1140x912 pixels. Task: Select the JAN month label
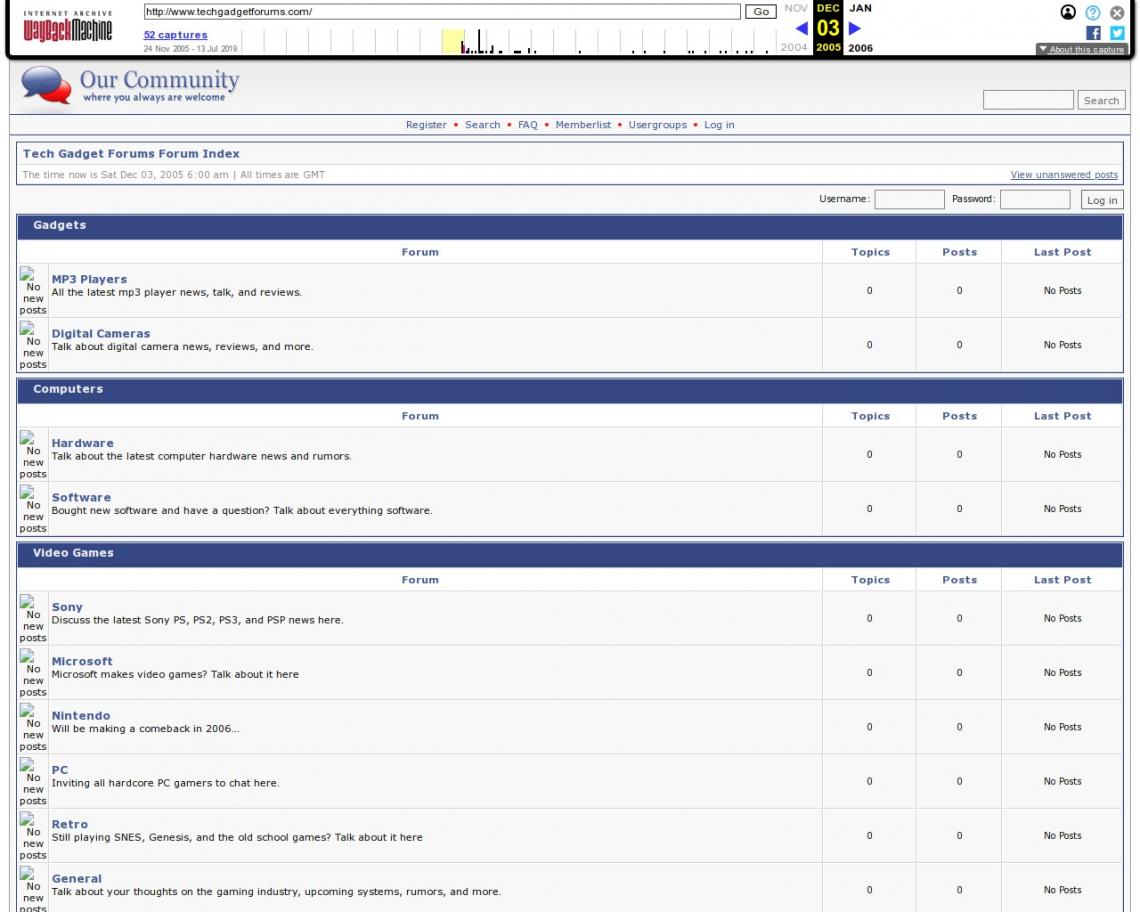click(860, 8)
